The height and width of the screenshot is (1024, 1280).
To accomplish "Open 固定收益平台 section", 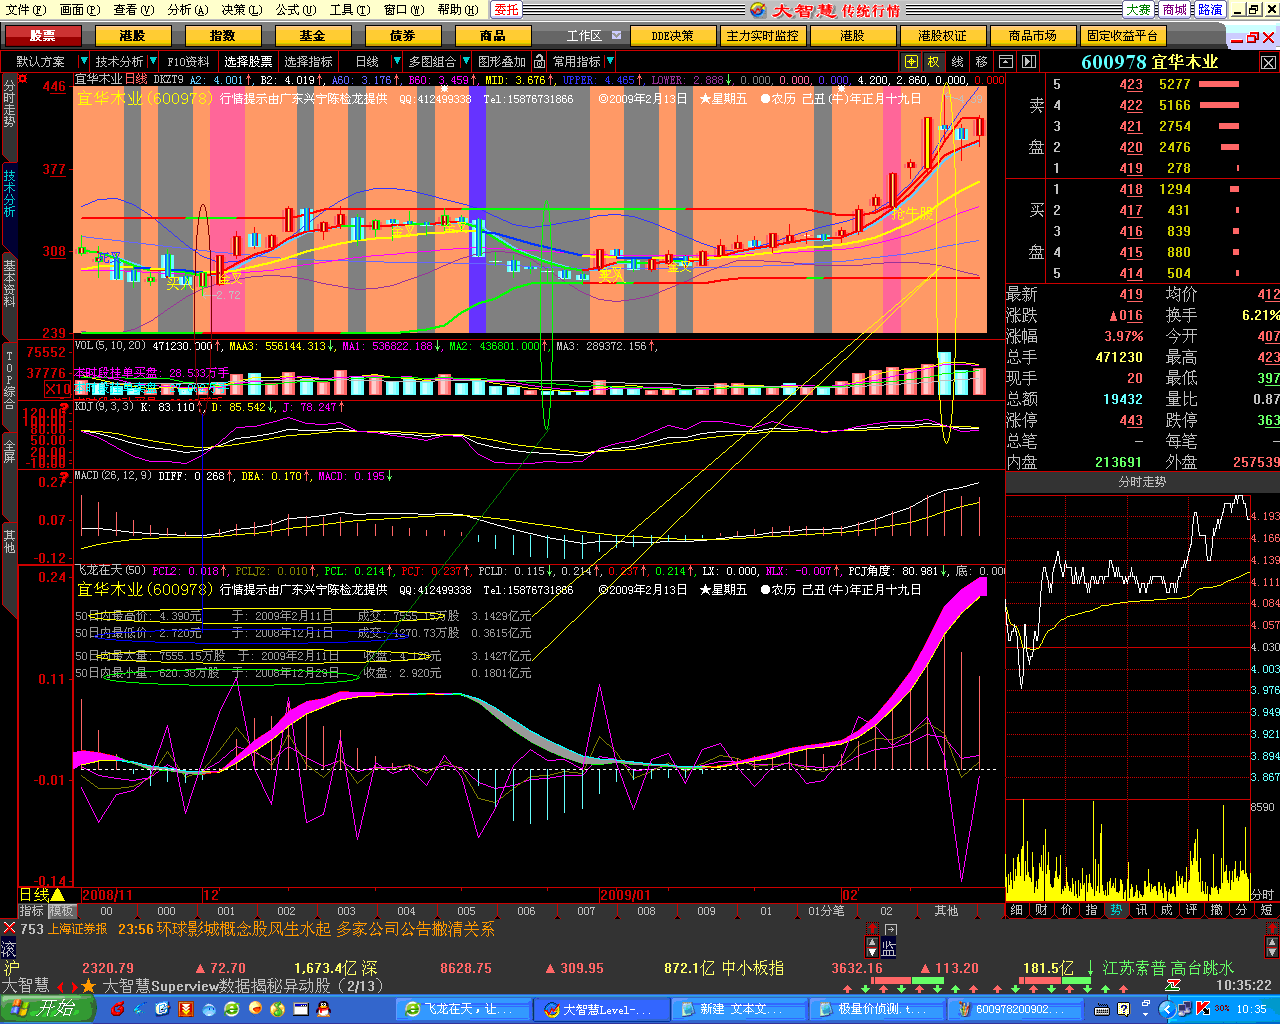I will [1122, 36].
